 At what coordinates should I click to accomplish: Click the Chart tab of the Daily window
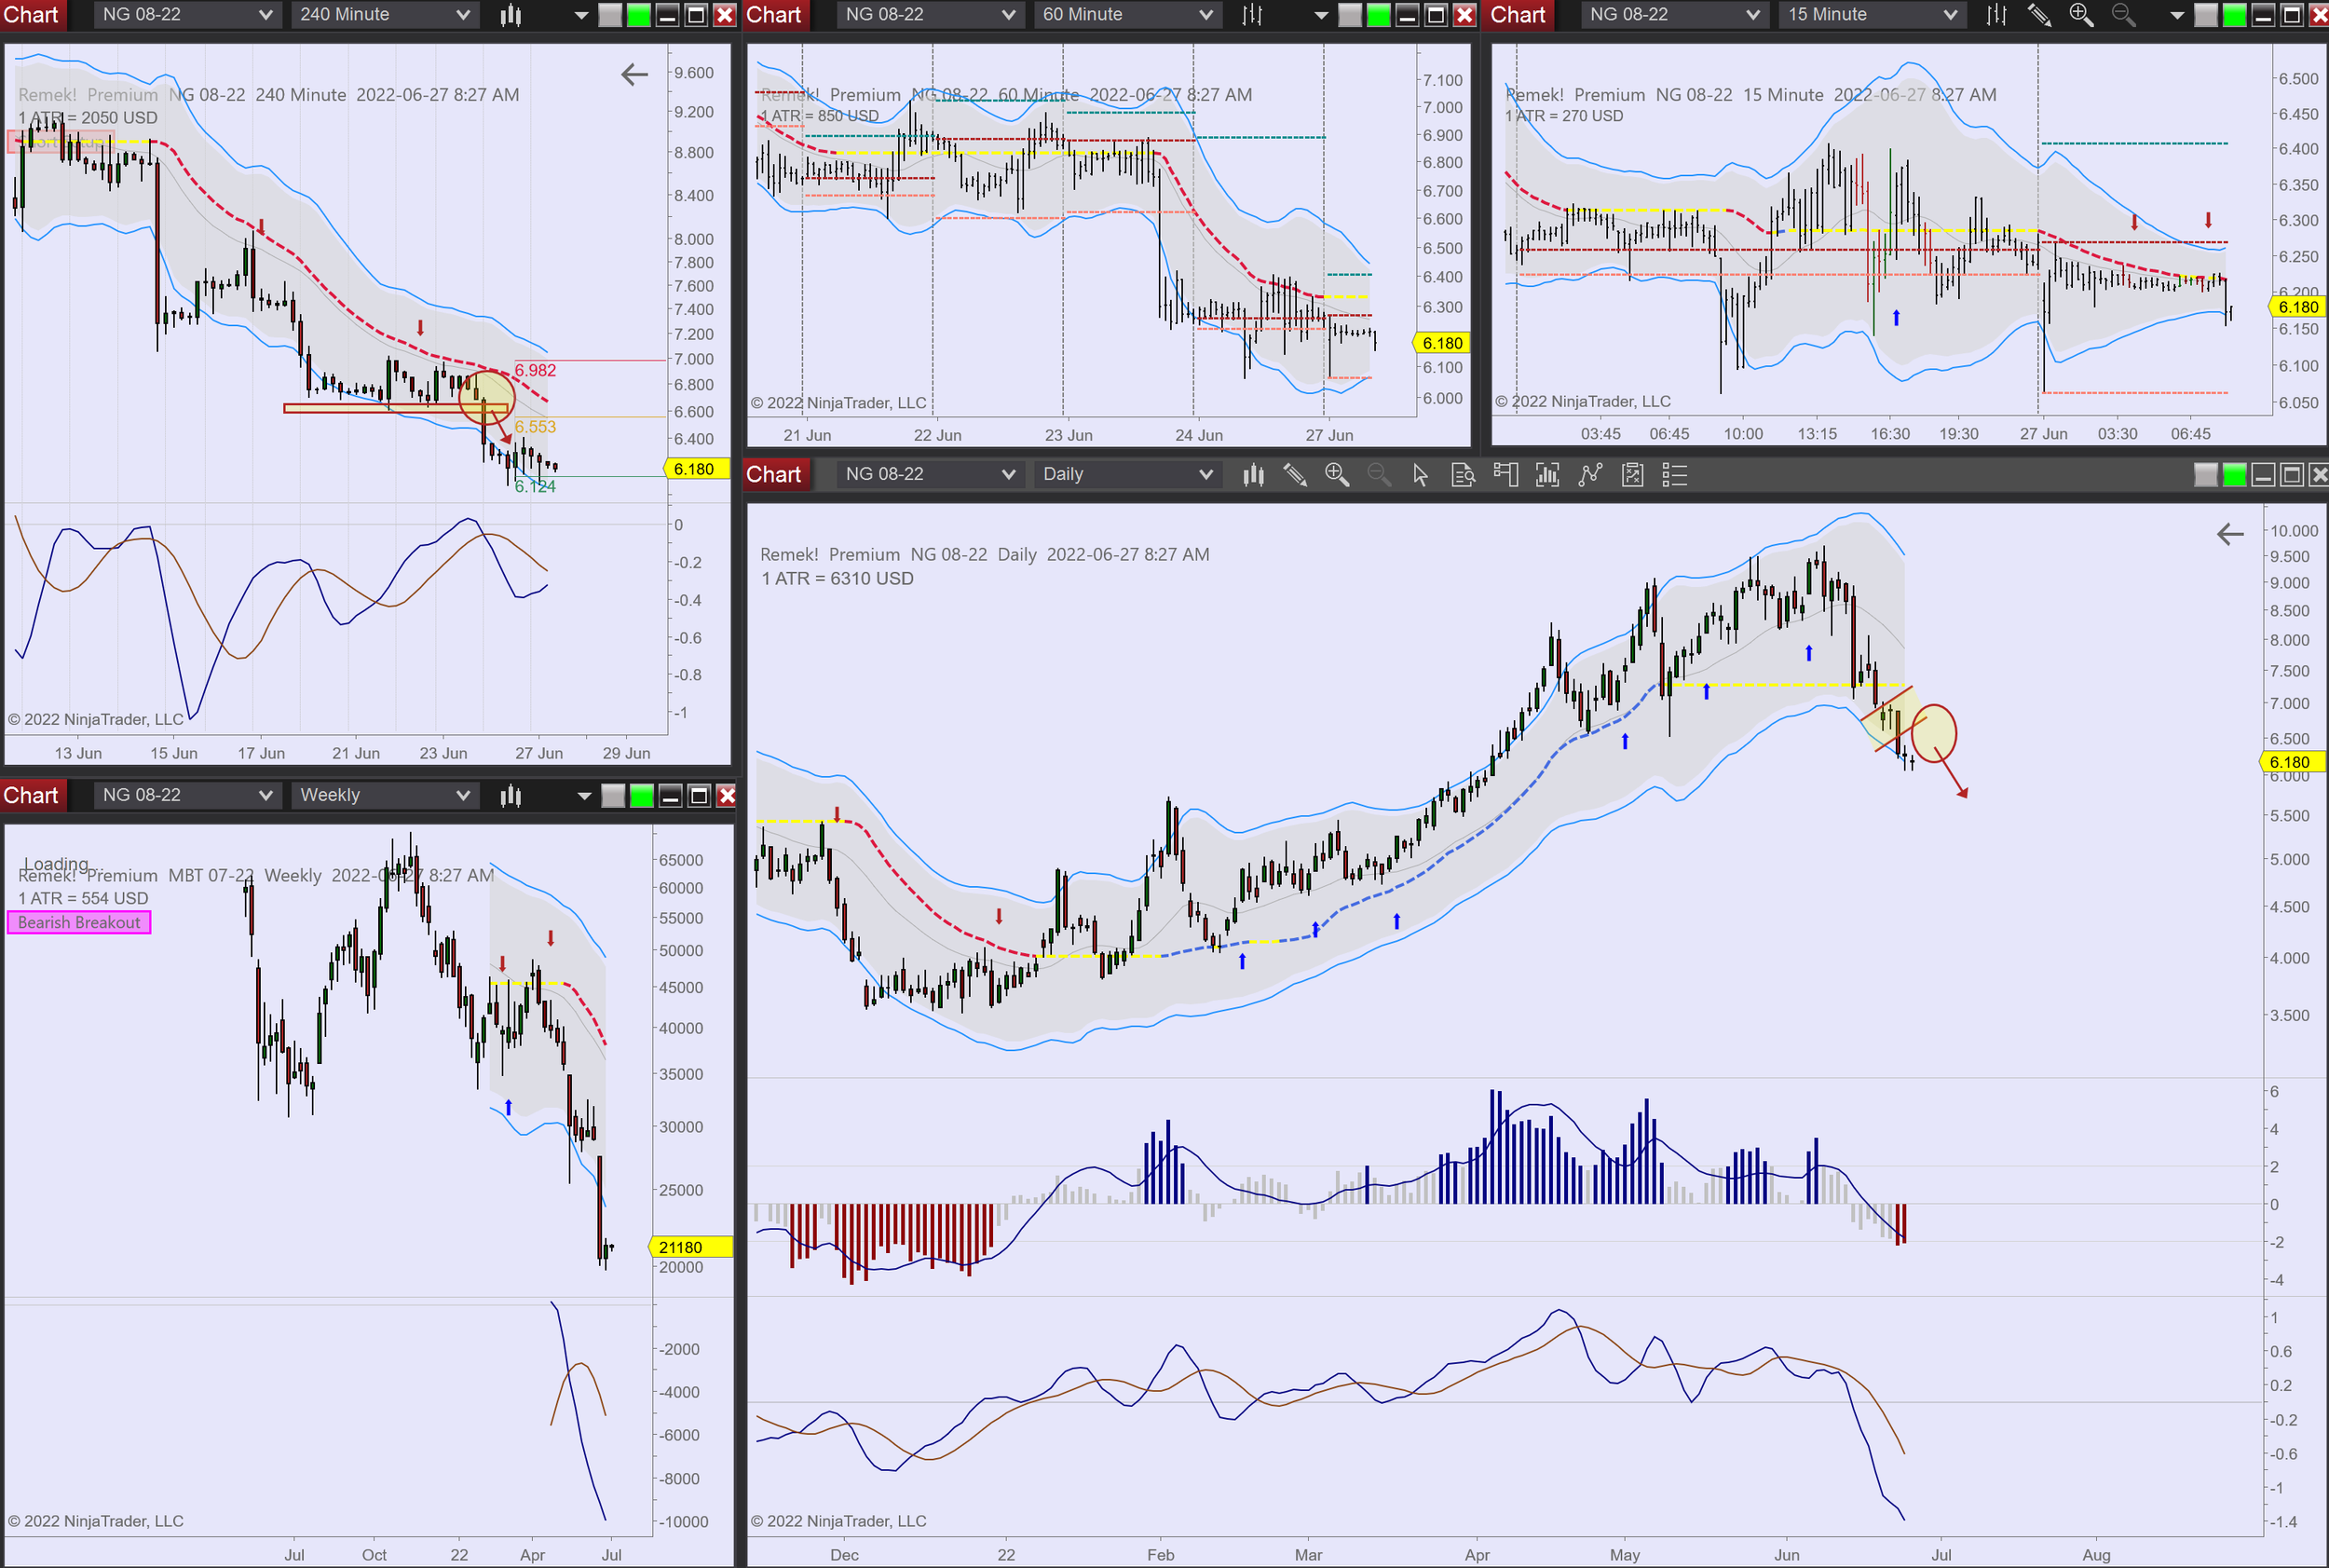[x=773, y=475]
